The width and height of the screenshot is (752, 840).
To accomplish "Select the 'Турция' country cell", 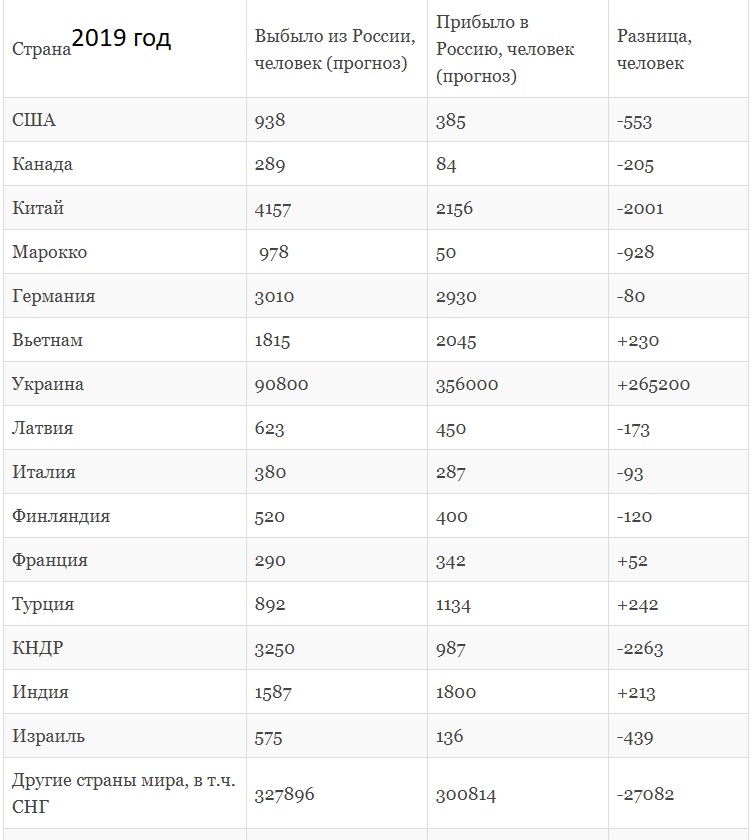I will 43,604.
